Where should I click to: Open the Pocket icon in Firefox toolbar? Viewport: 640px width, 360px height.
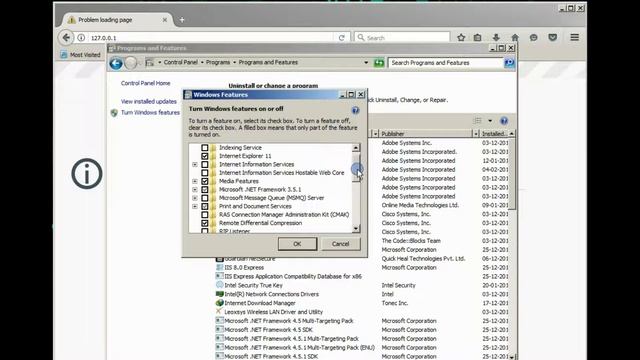click(553, 38)
